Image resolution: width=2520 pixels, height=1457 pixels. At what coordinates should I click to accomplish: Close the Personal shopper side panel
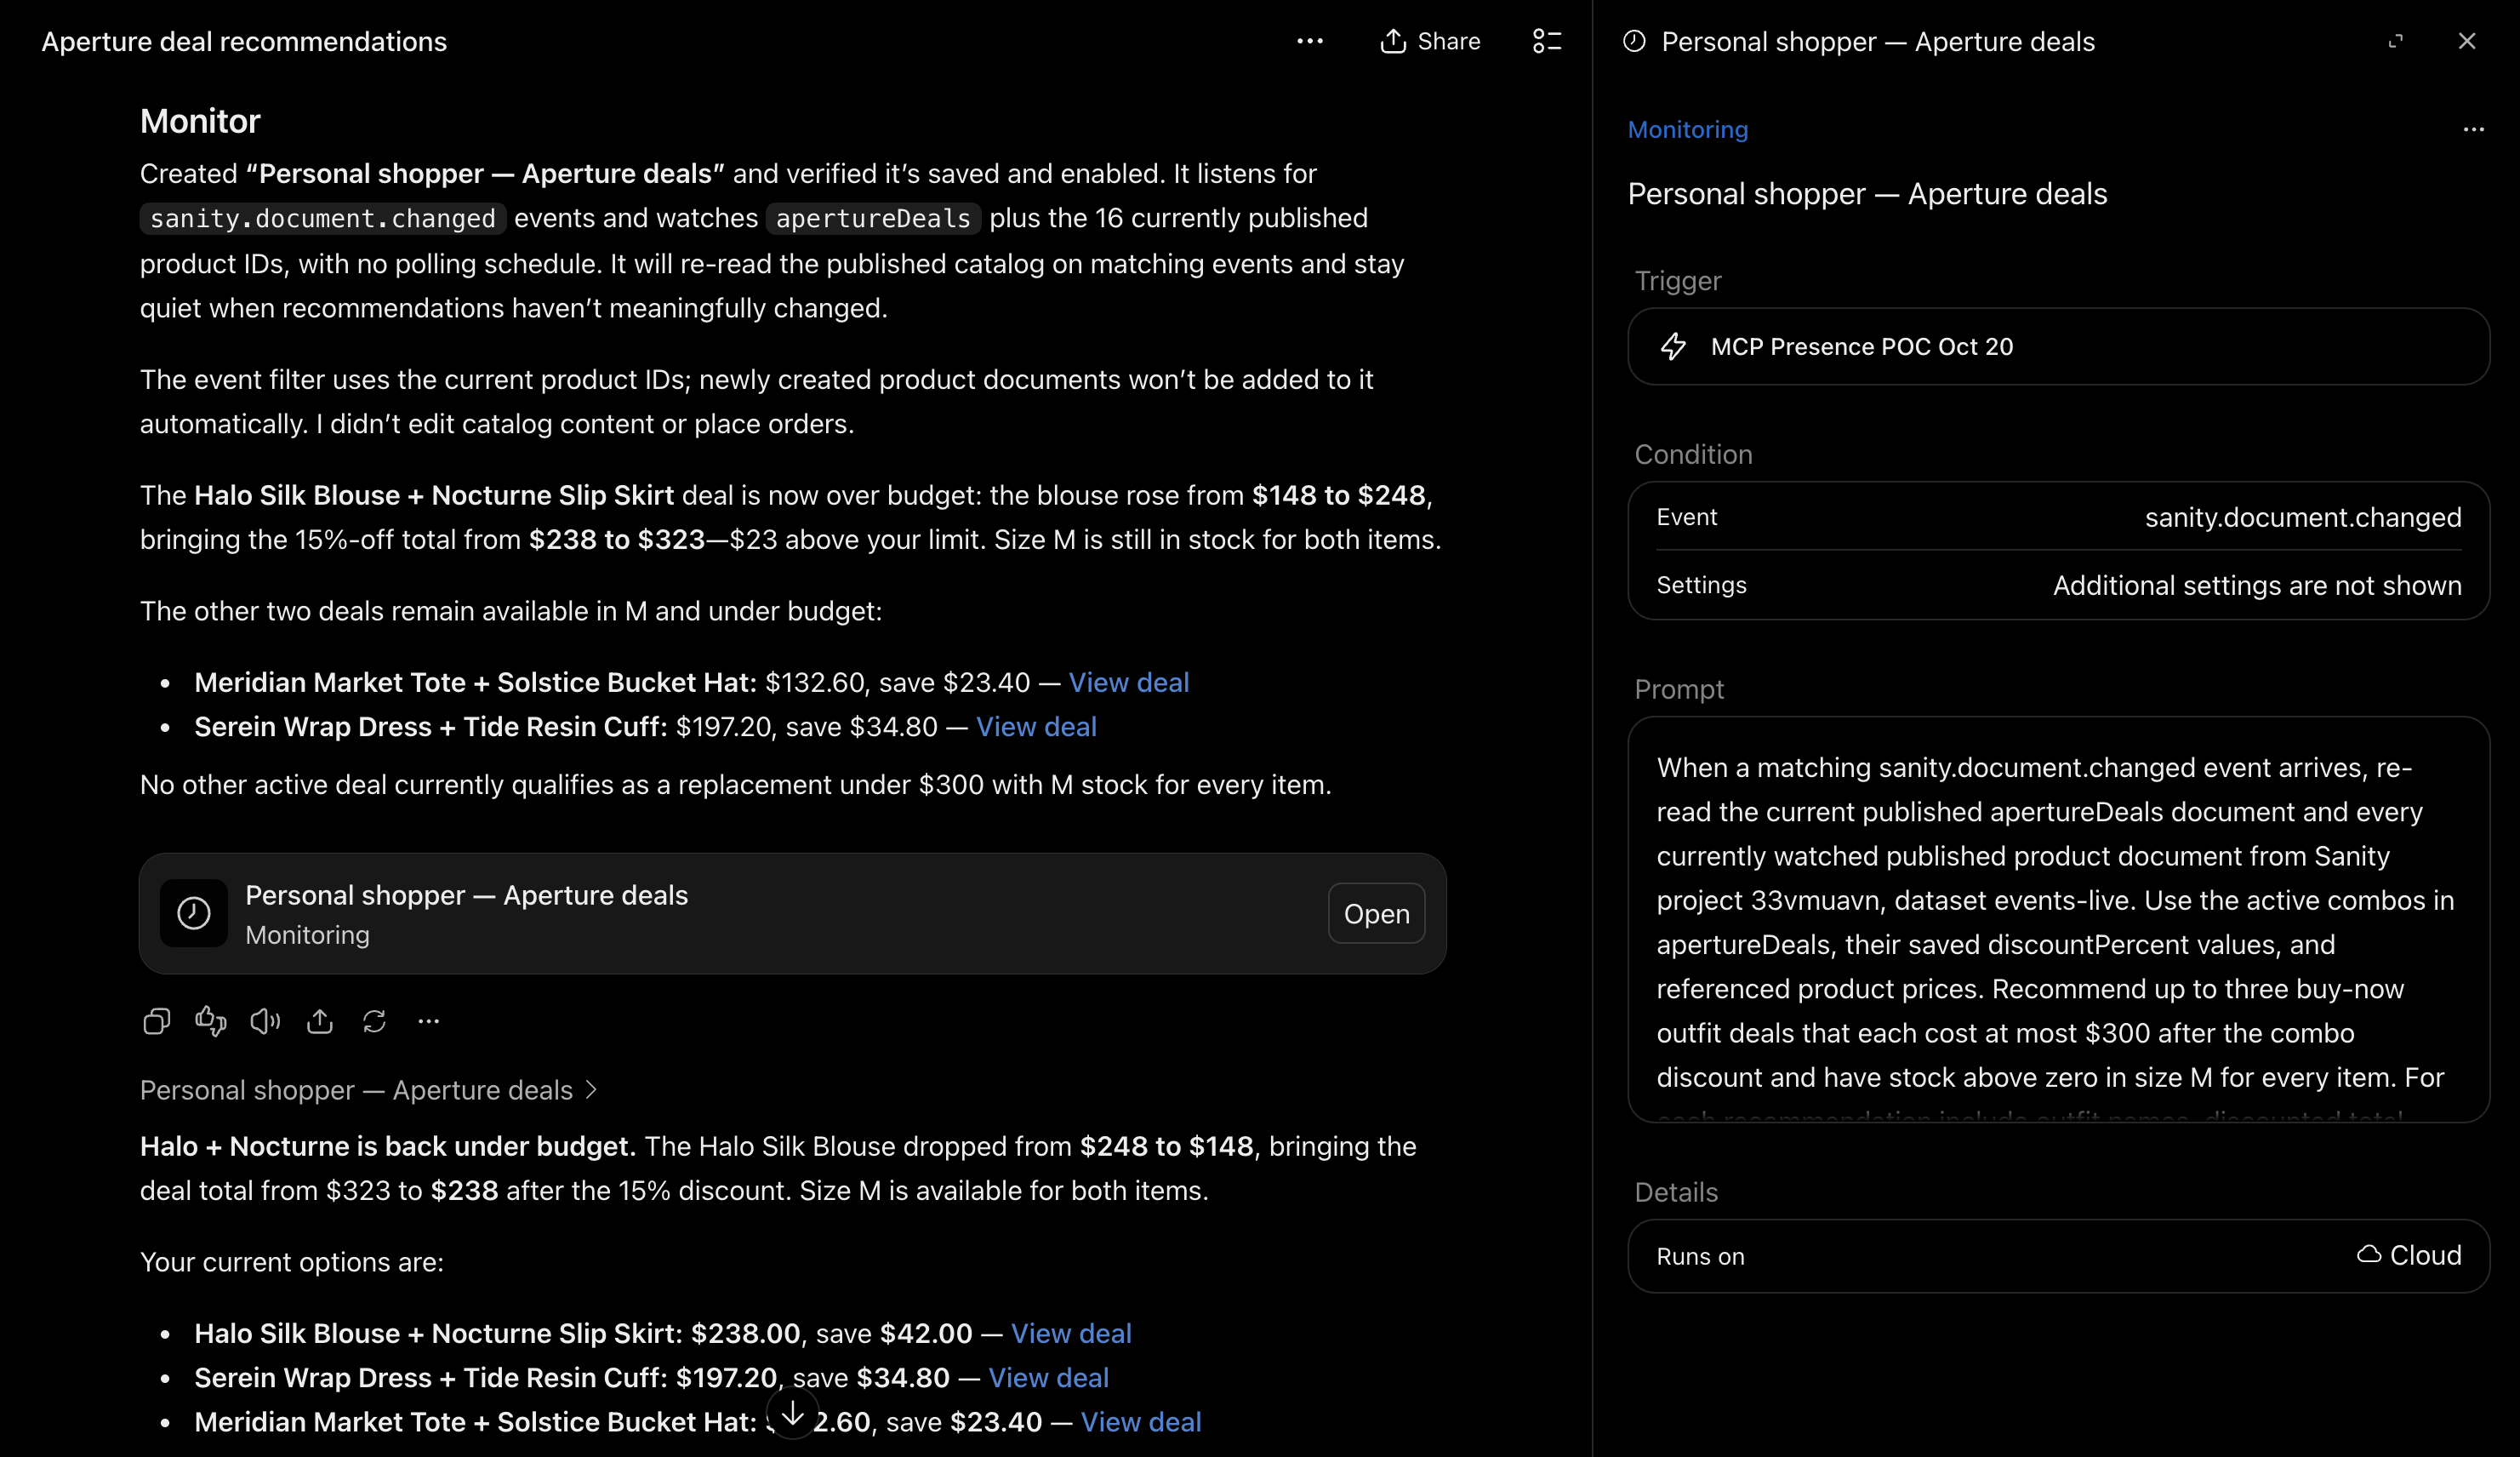coord(2467,41)
